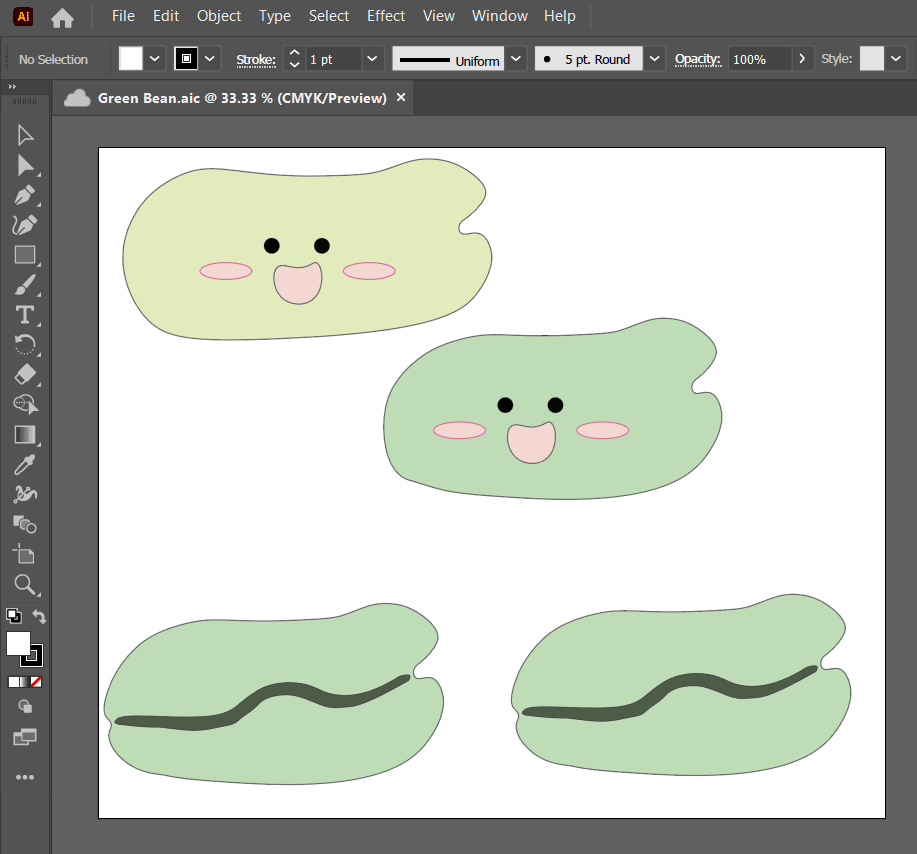Image resolution: width=917 pixels, height=854 pixels.
Task: Click the Uniform width profile preview
Action: (x=448, y=58)
